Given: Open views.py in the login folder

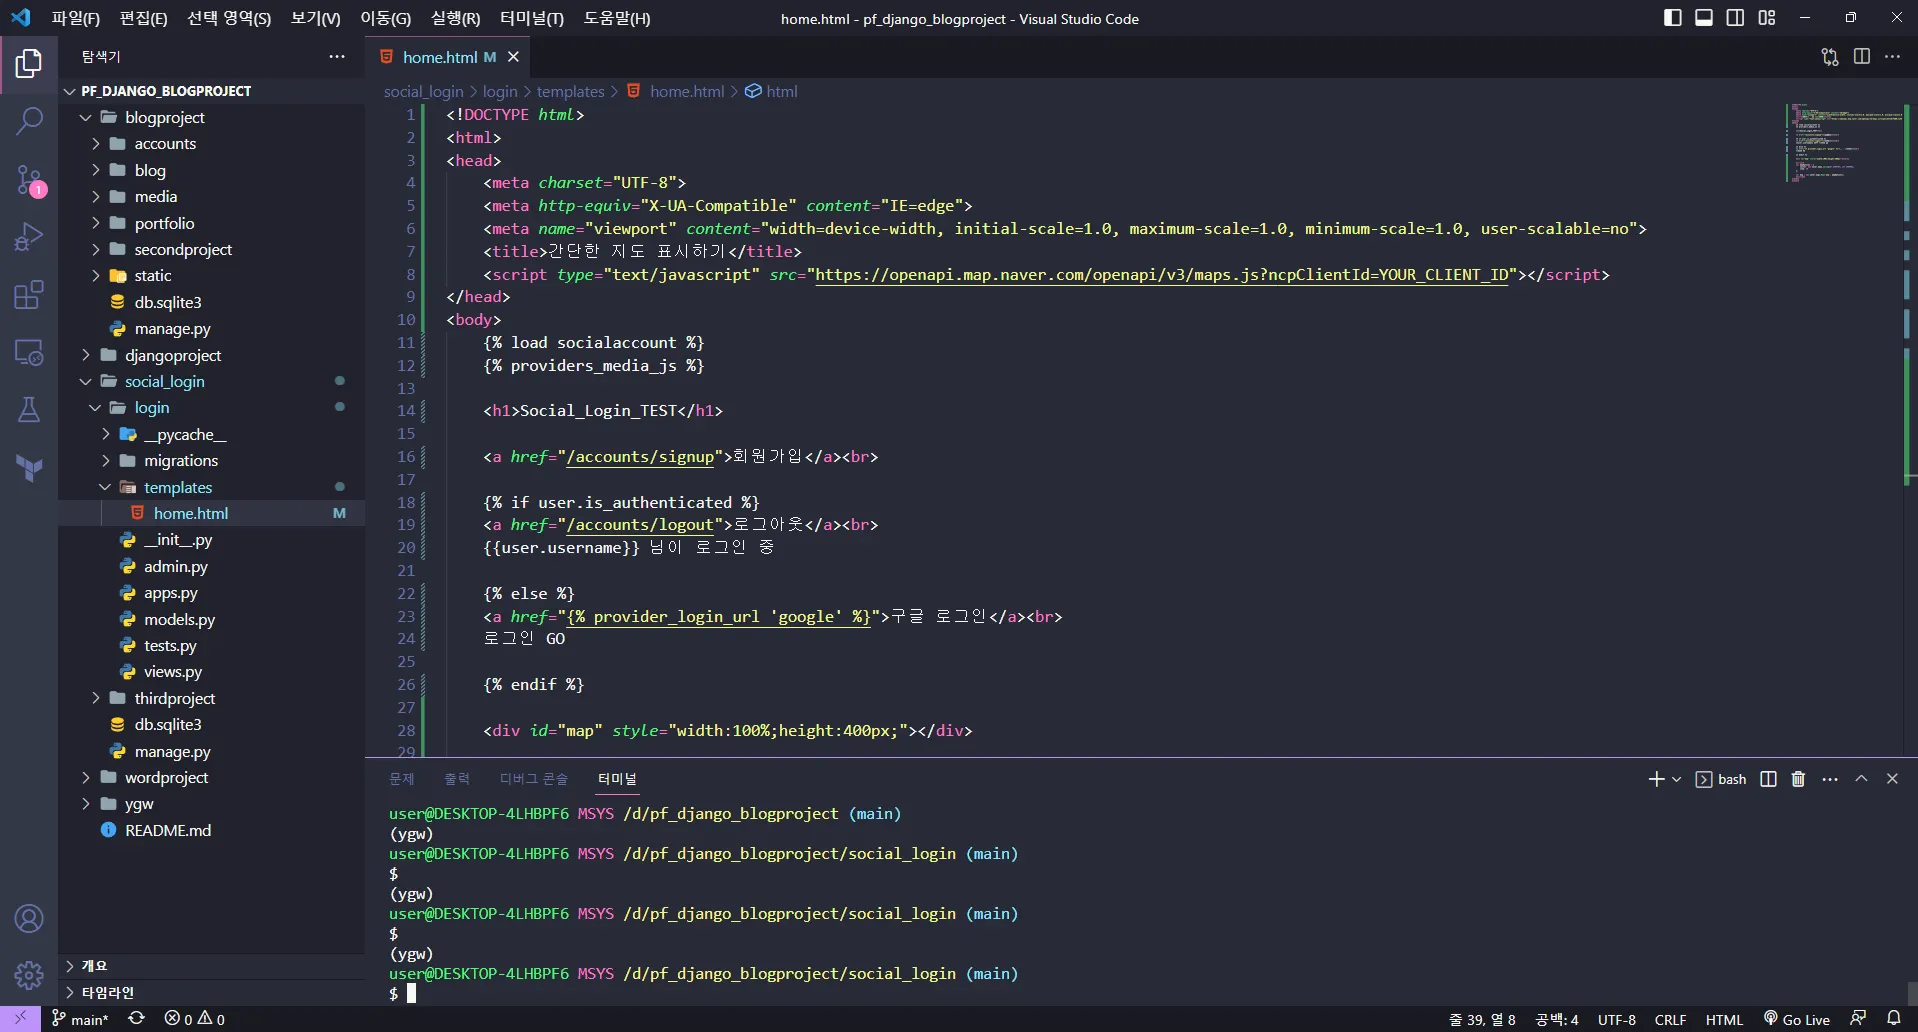Looking at the screenshot, I should click(x=172, y=672).
